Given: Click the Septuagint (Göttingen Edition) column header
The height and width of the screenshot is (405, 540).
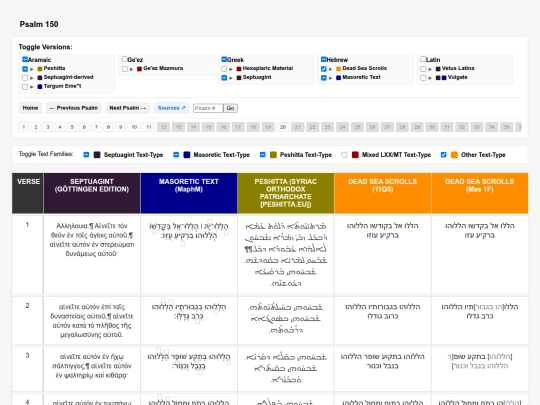Looking at the screenshot, I should (92, 193).
